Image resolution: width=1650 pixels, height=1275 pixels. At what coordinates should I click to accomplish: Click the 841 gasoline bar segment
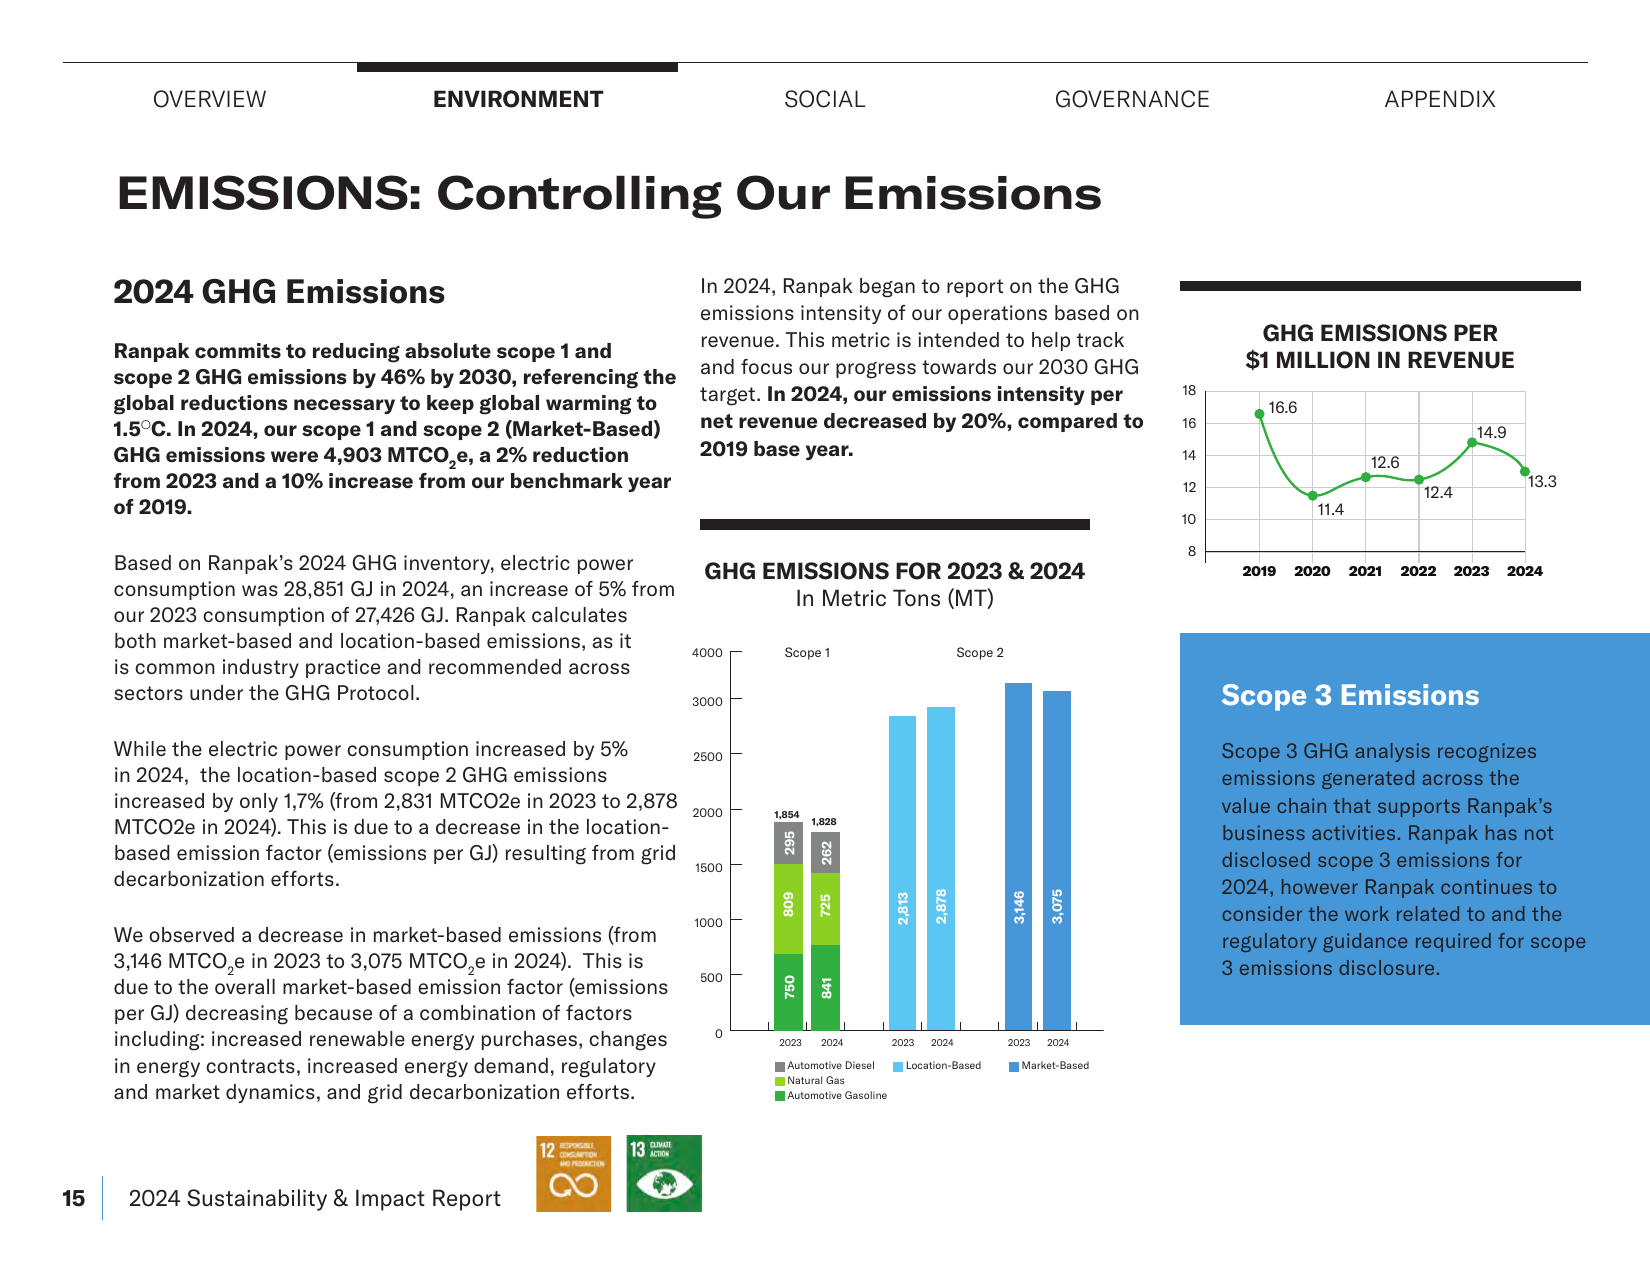pyautogui.click(x=826, y=988)
